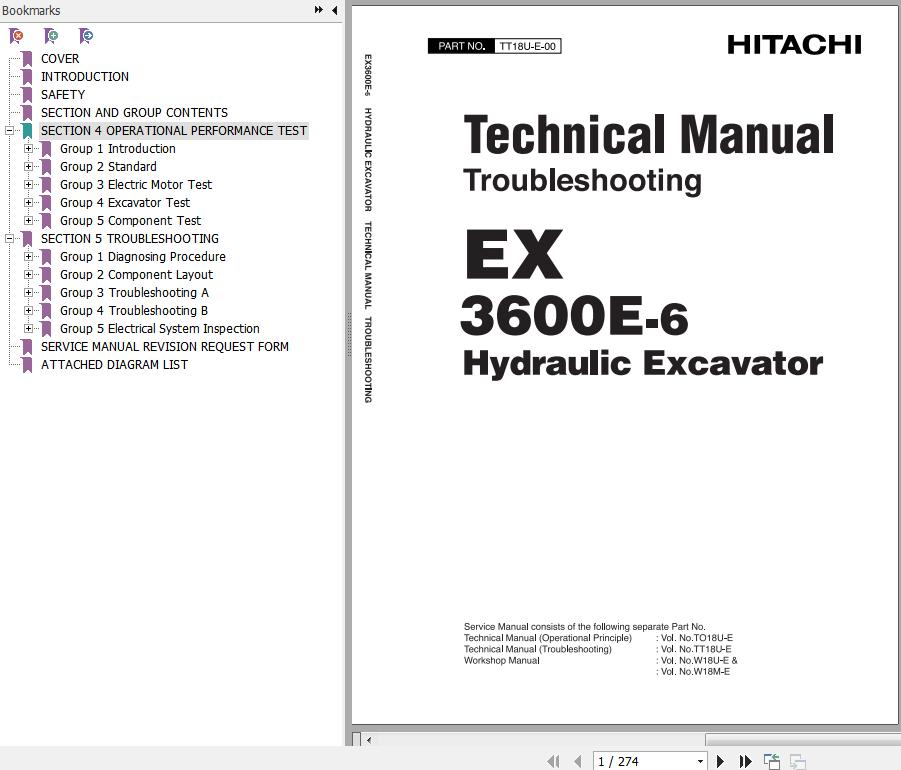
Task: Click the SAFETY bookmark ribbon icon
Action: tap(27, 95)
